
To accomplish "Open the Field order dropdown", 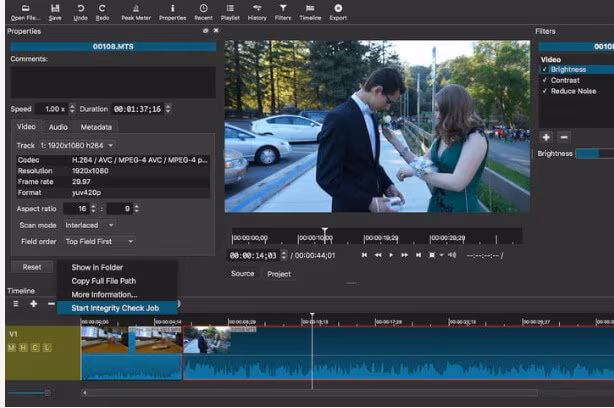I will 99,241.
